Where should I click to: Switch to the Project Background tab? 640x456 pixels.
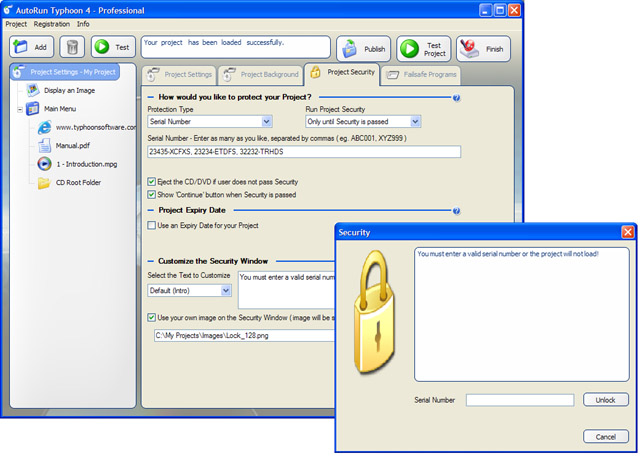[261, 75]
